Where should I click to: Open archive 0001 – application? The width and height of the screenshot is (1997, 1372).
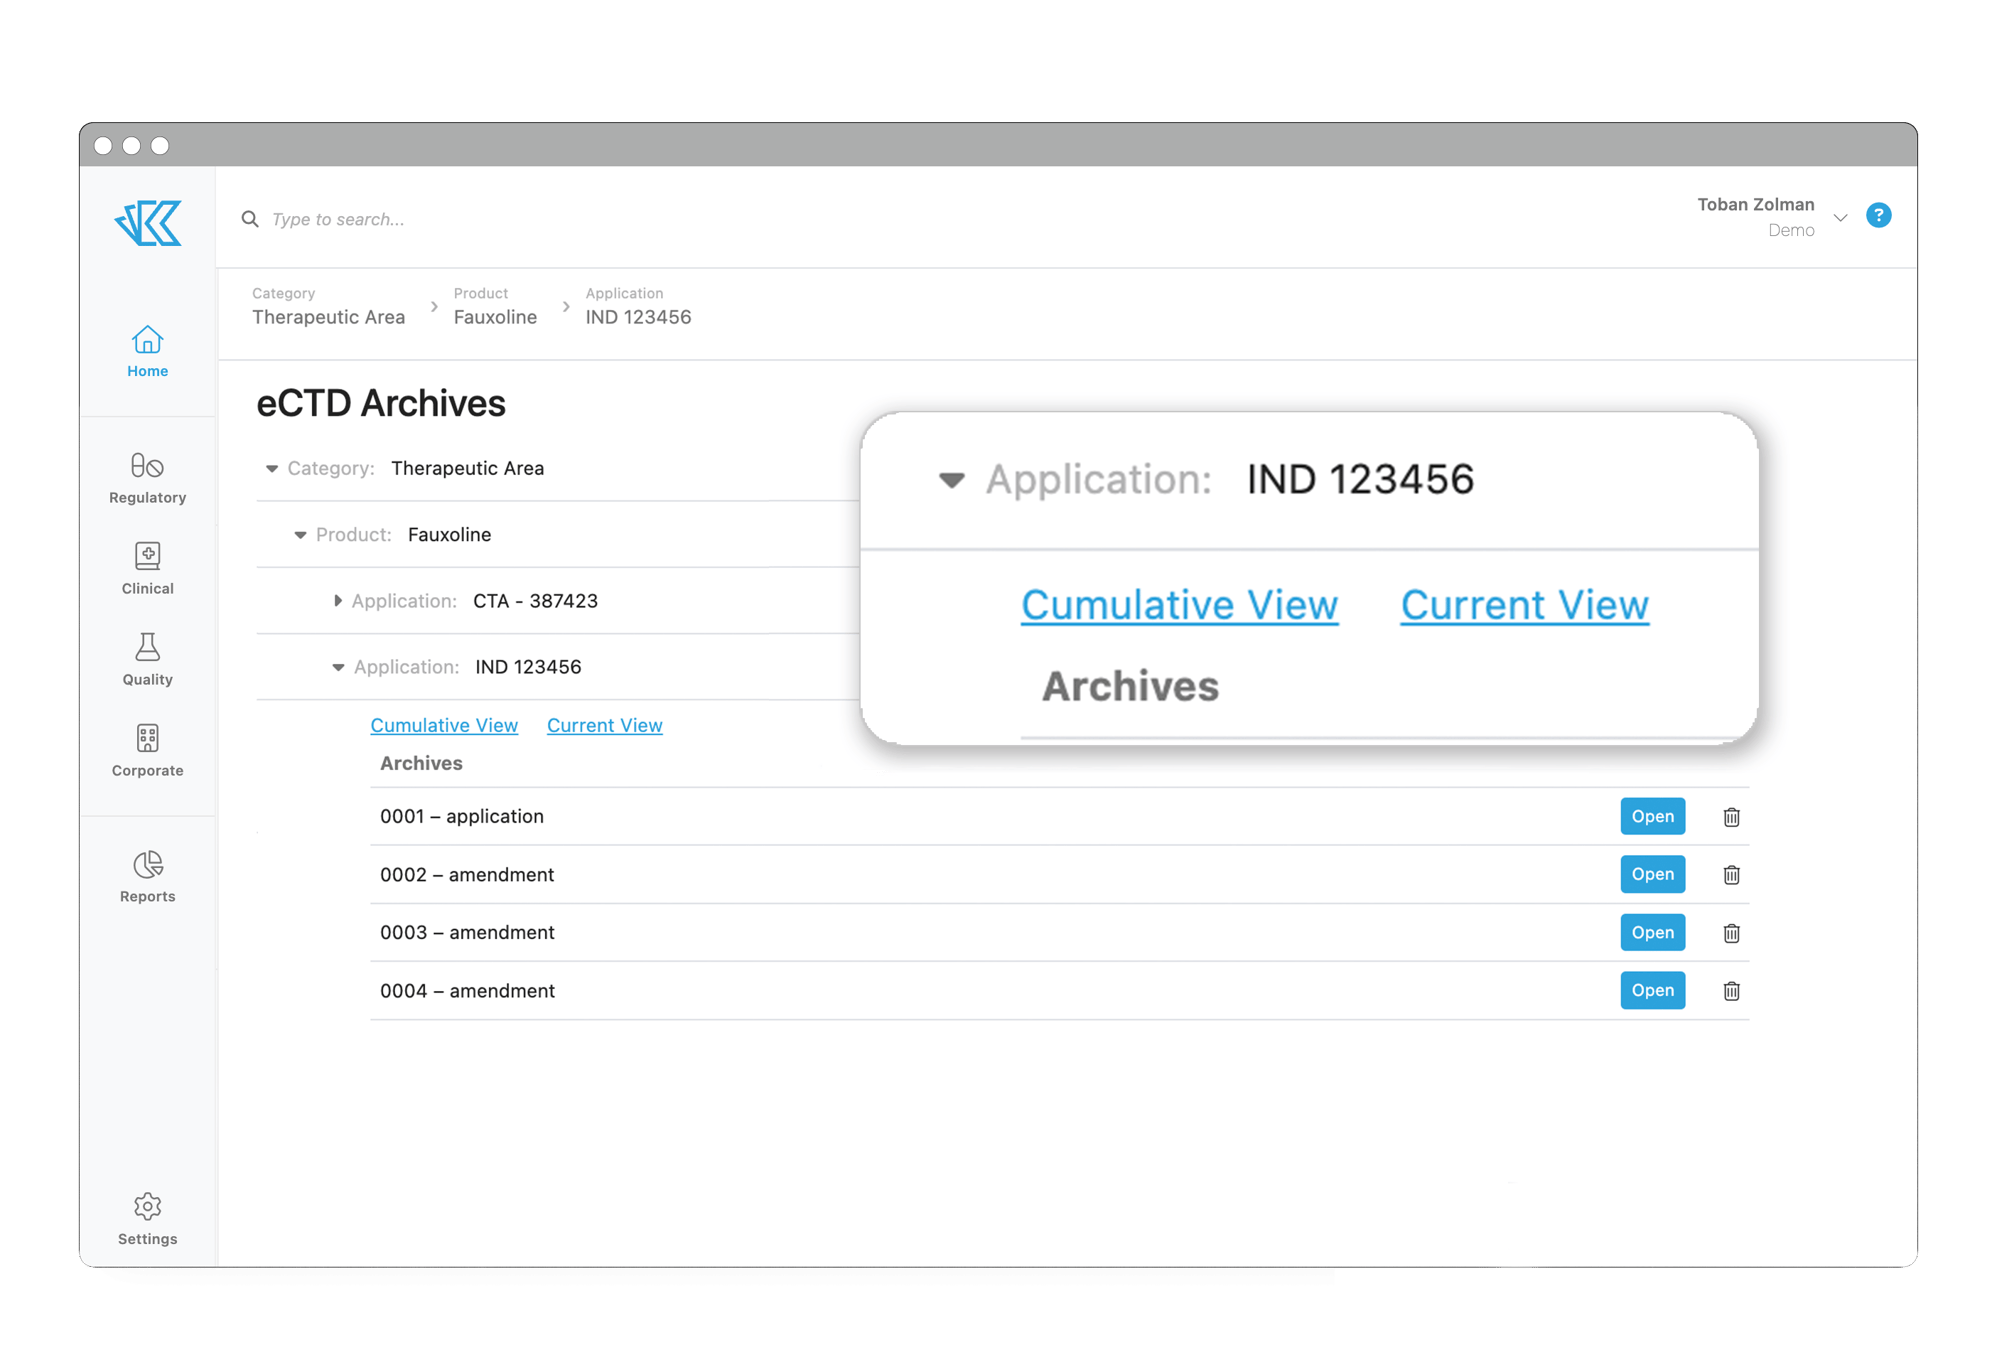point(1652,816)
